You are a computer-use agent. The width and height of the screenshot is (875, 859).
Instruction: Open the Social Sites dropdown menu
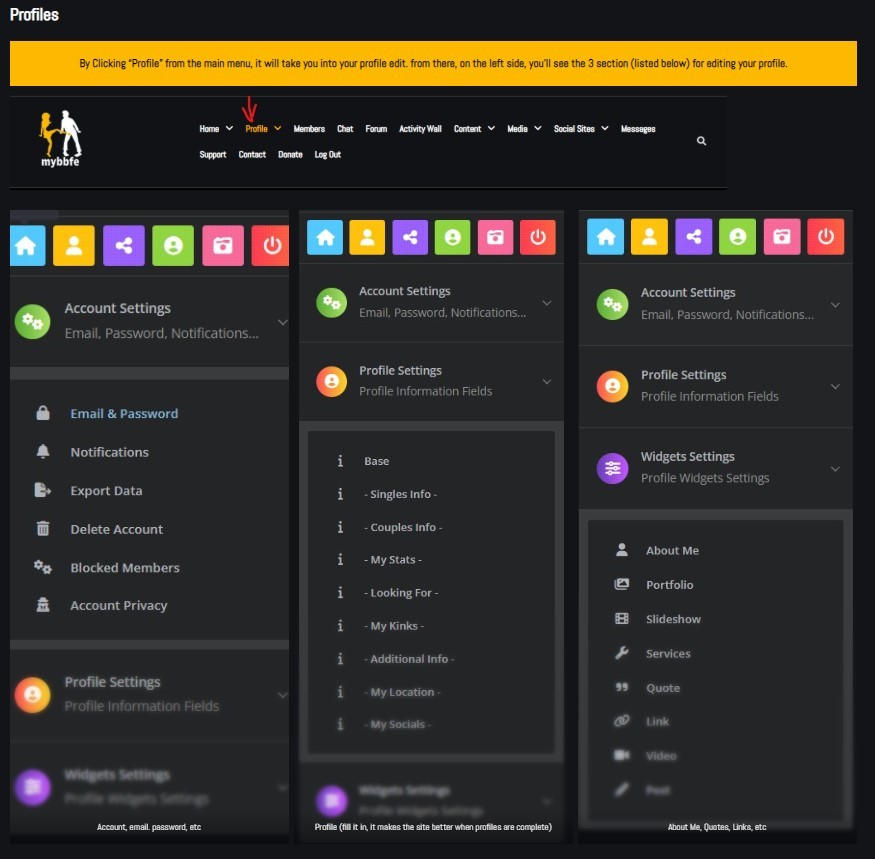pos(581,129)
